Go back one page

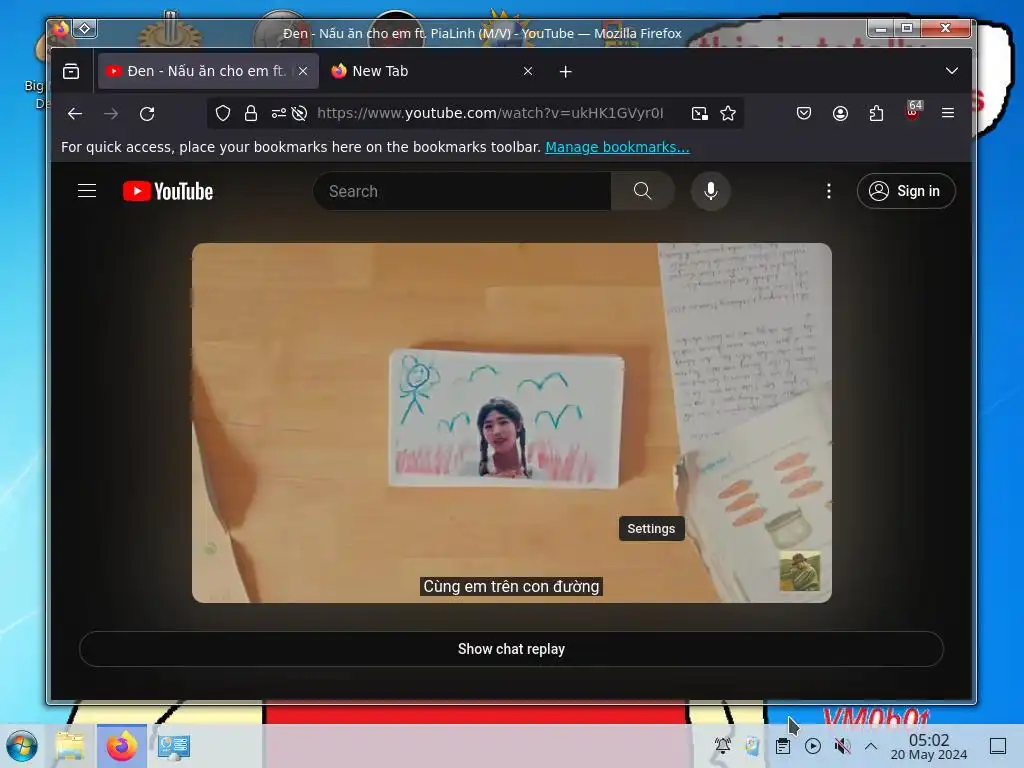[x=75, y=114]
